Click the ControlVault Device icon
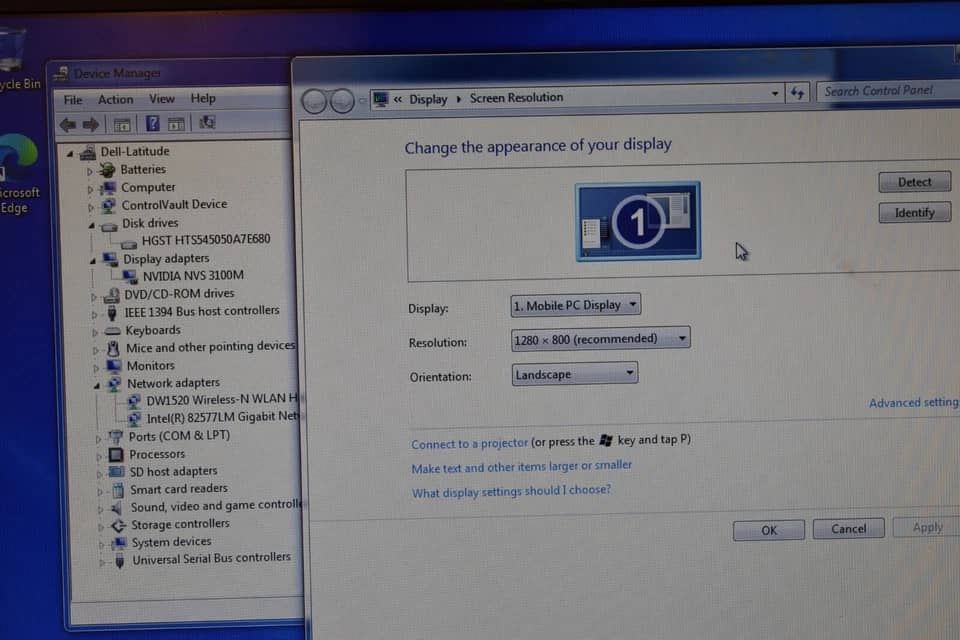 pyautogui.click(x=108, y=205)
